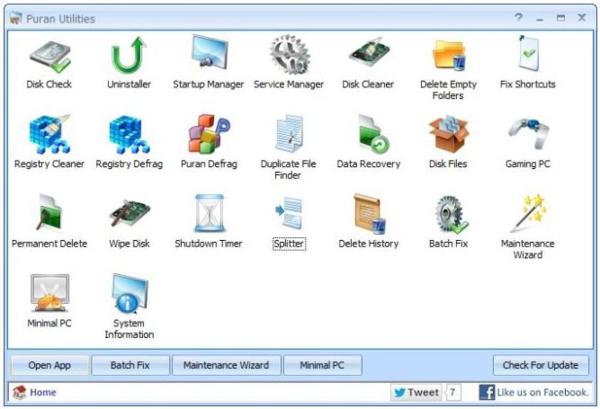This screenshot has width=600, height=409.
Task: Open the Data Recovery icon
Action: pos(373,134)
